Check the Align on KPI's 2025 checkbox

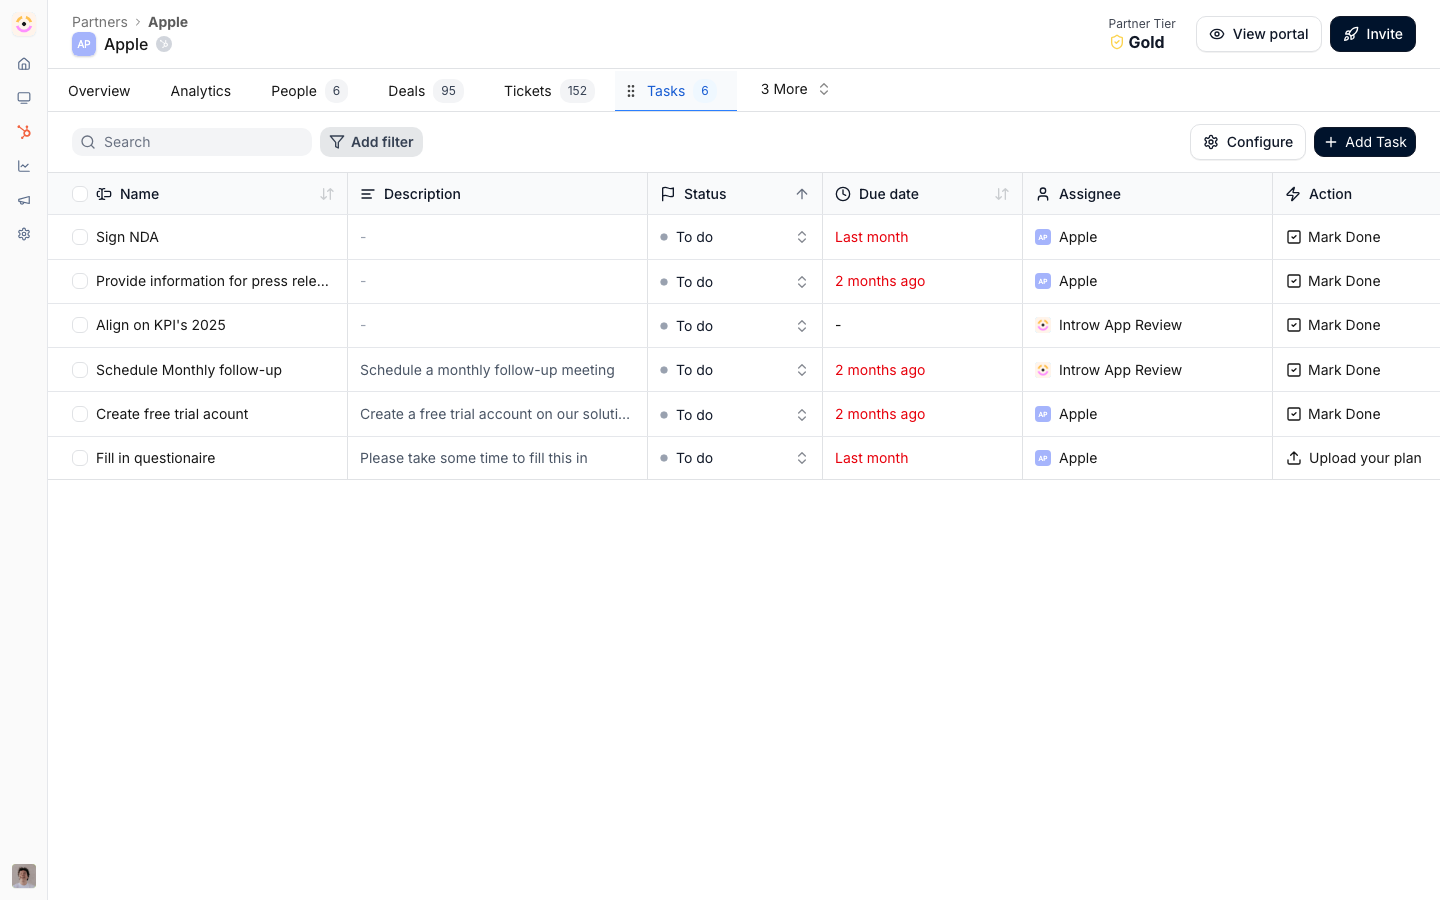80,325
